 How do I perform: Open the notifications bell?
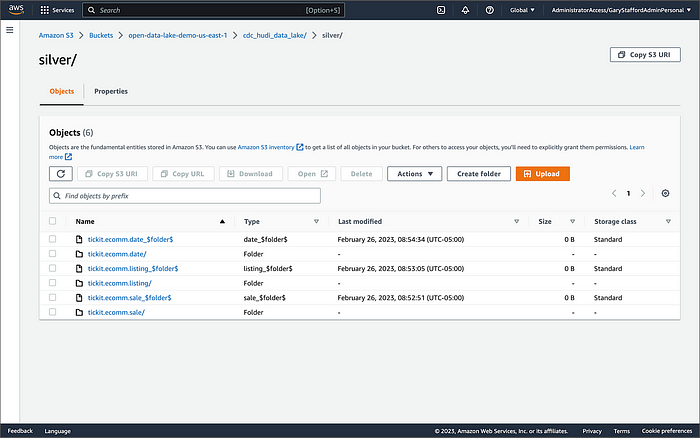(465, 10)
